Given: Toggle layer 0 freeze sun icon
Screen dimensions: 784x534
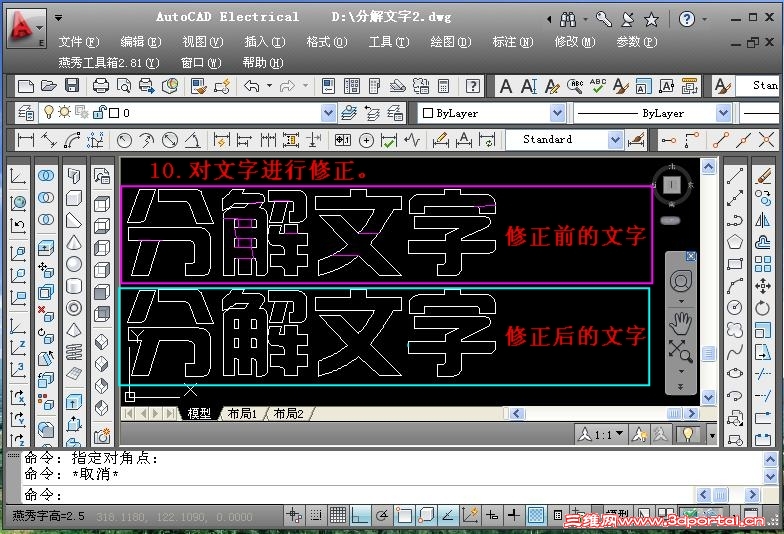Looking at the screenshot, I should point(64,112).
